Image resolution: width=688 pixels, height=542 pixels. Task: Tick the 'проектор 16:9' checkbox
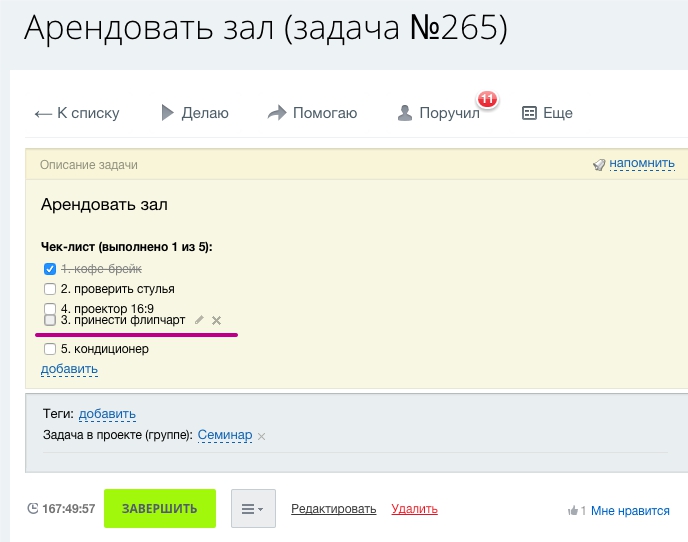(x=50, y=308)
